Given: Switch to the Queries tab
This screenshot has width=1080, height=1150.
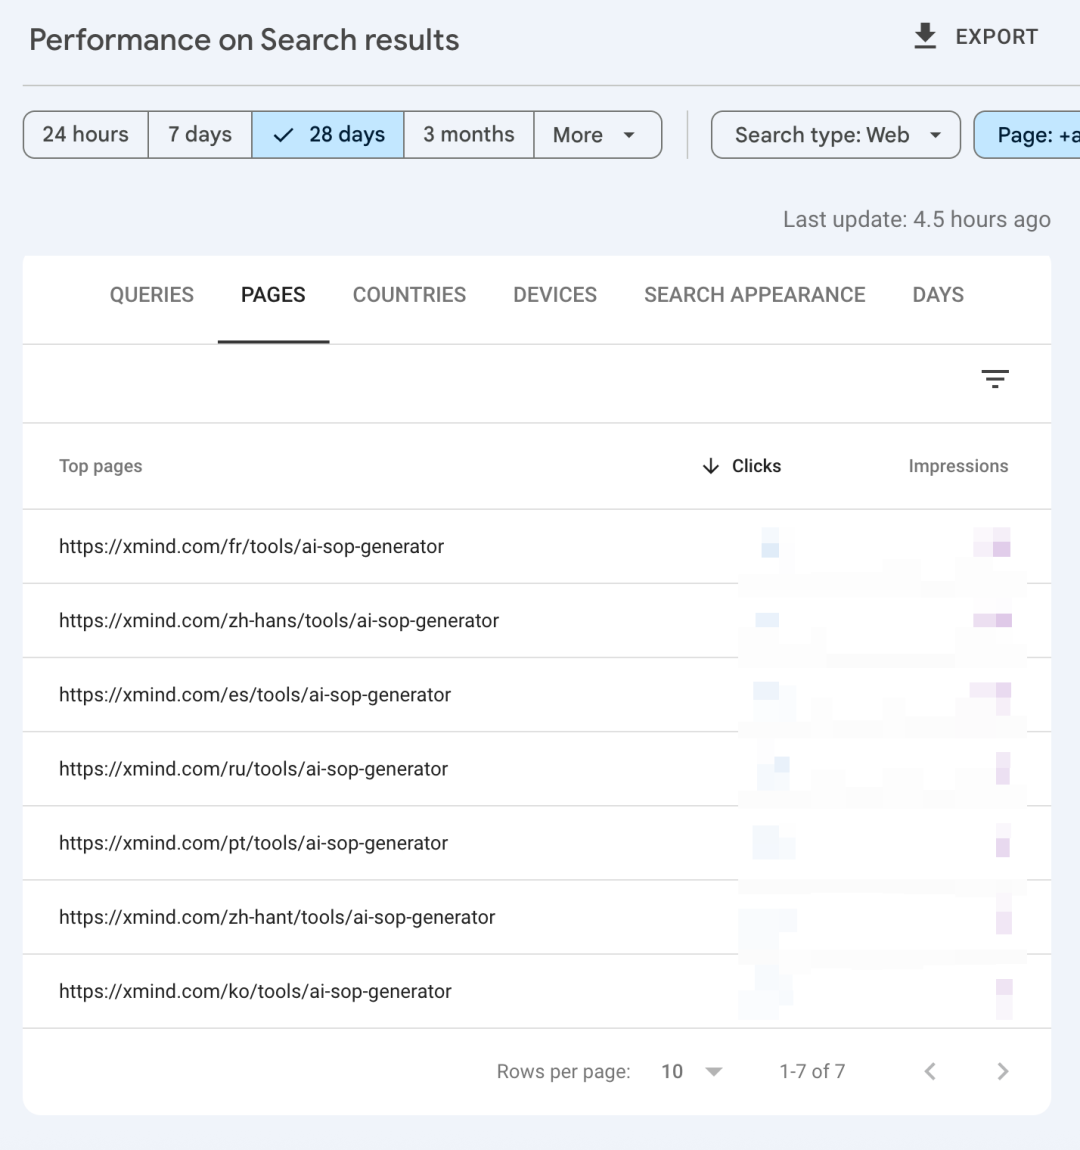Looking at the screenshot, I should pos(152,295).
